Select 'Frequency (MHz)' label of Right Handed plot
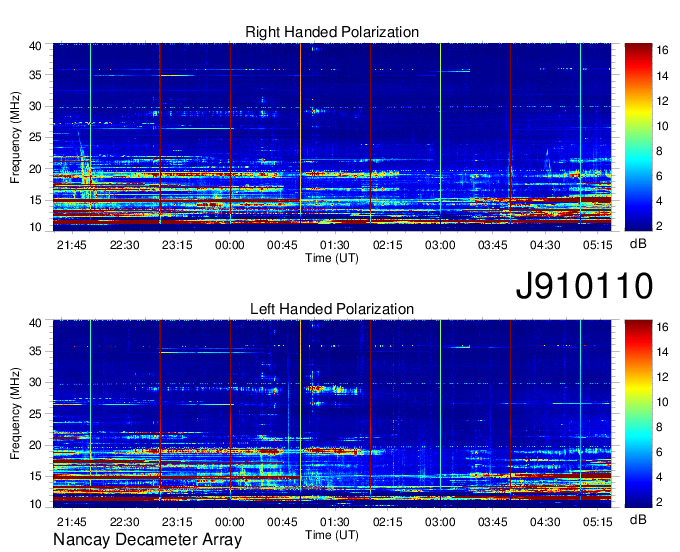Image resolution: width=680 pixels, height=552 pixels. tap(15, 137)
